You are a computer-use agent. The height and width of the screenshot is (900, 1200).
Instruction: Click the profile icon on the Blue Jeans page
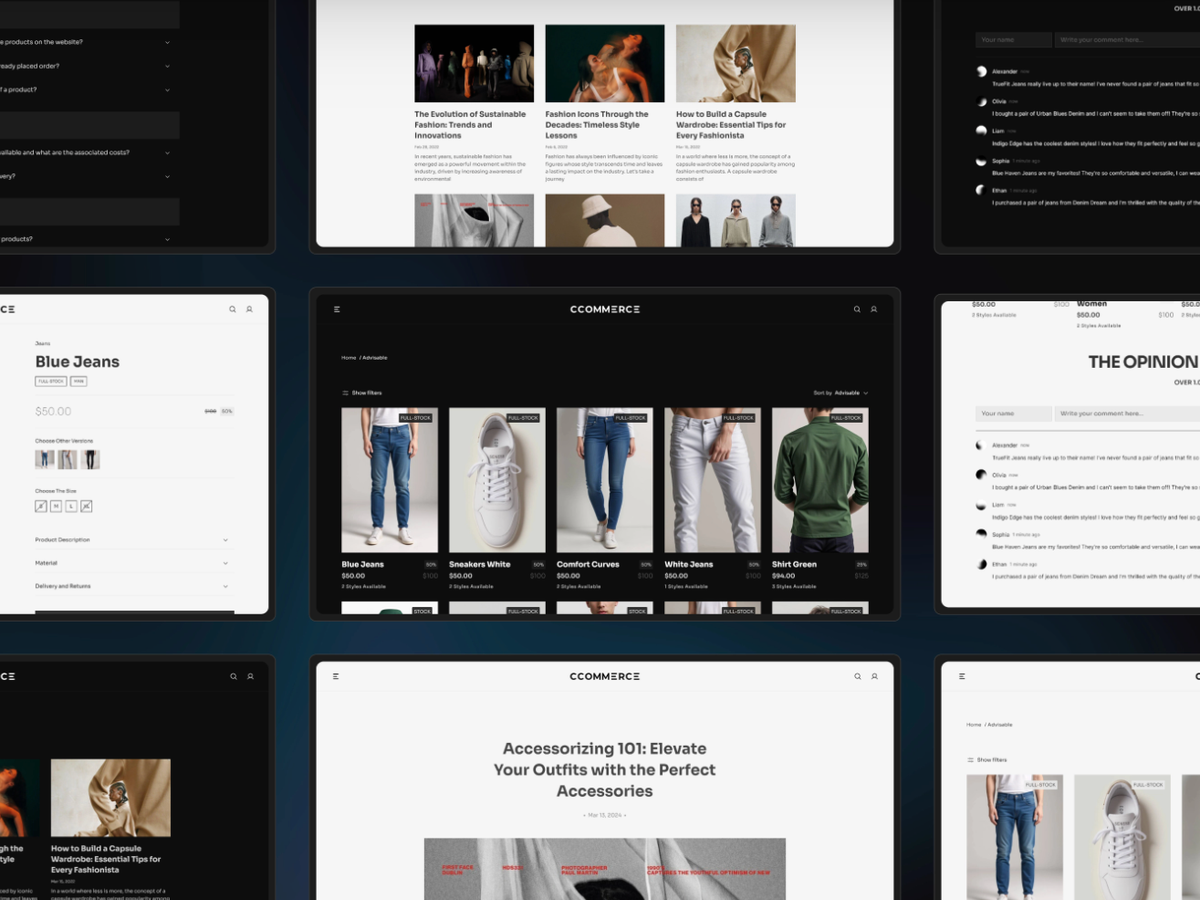tap(248, 310)
